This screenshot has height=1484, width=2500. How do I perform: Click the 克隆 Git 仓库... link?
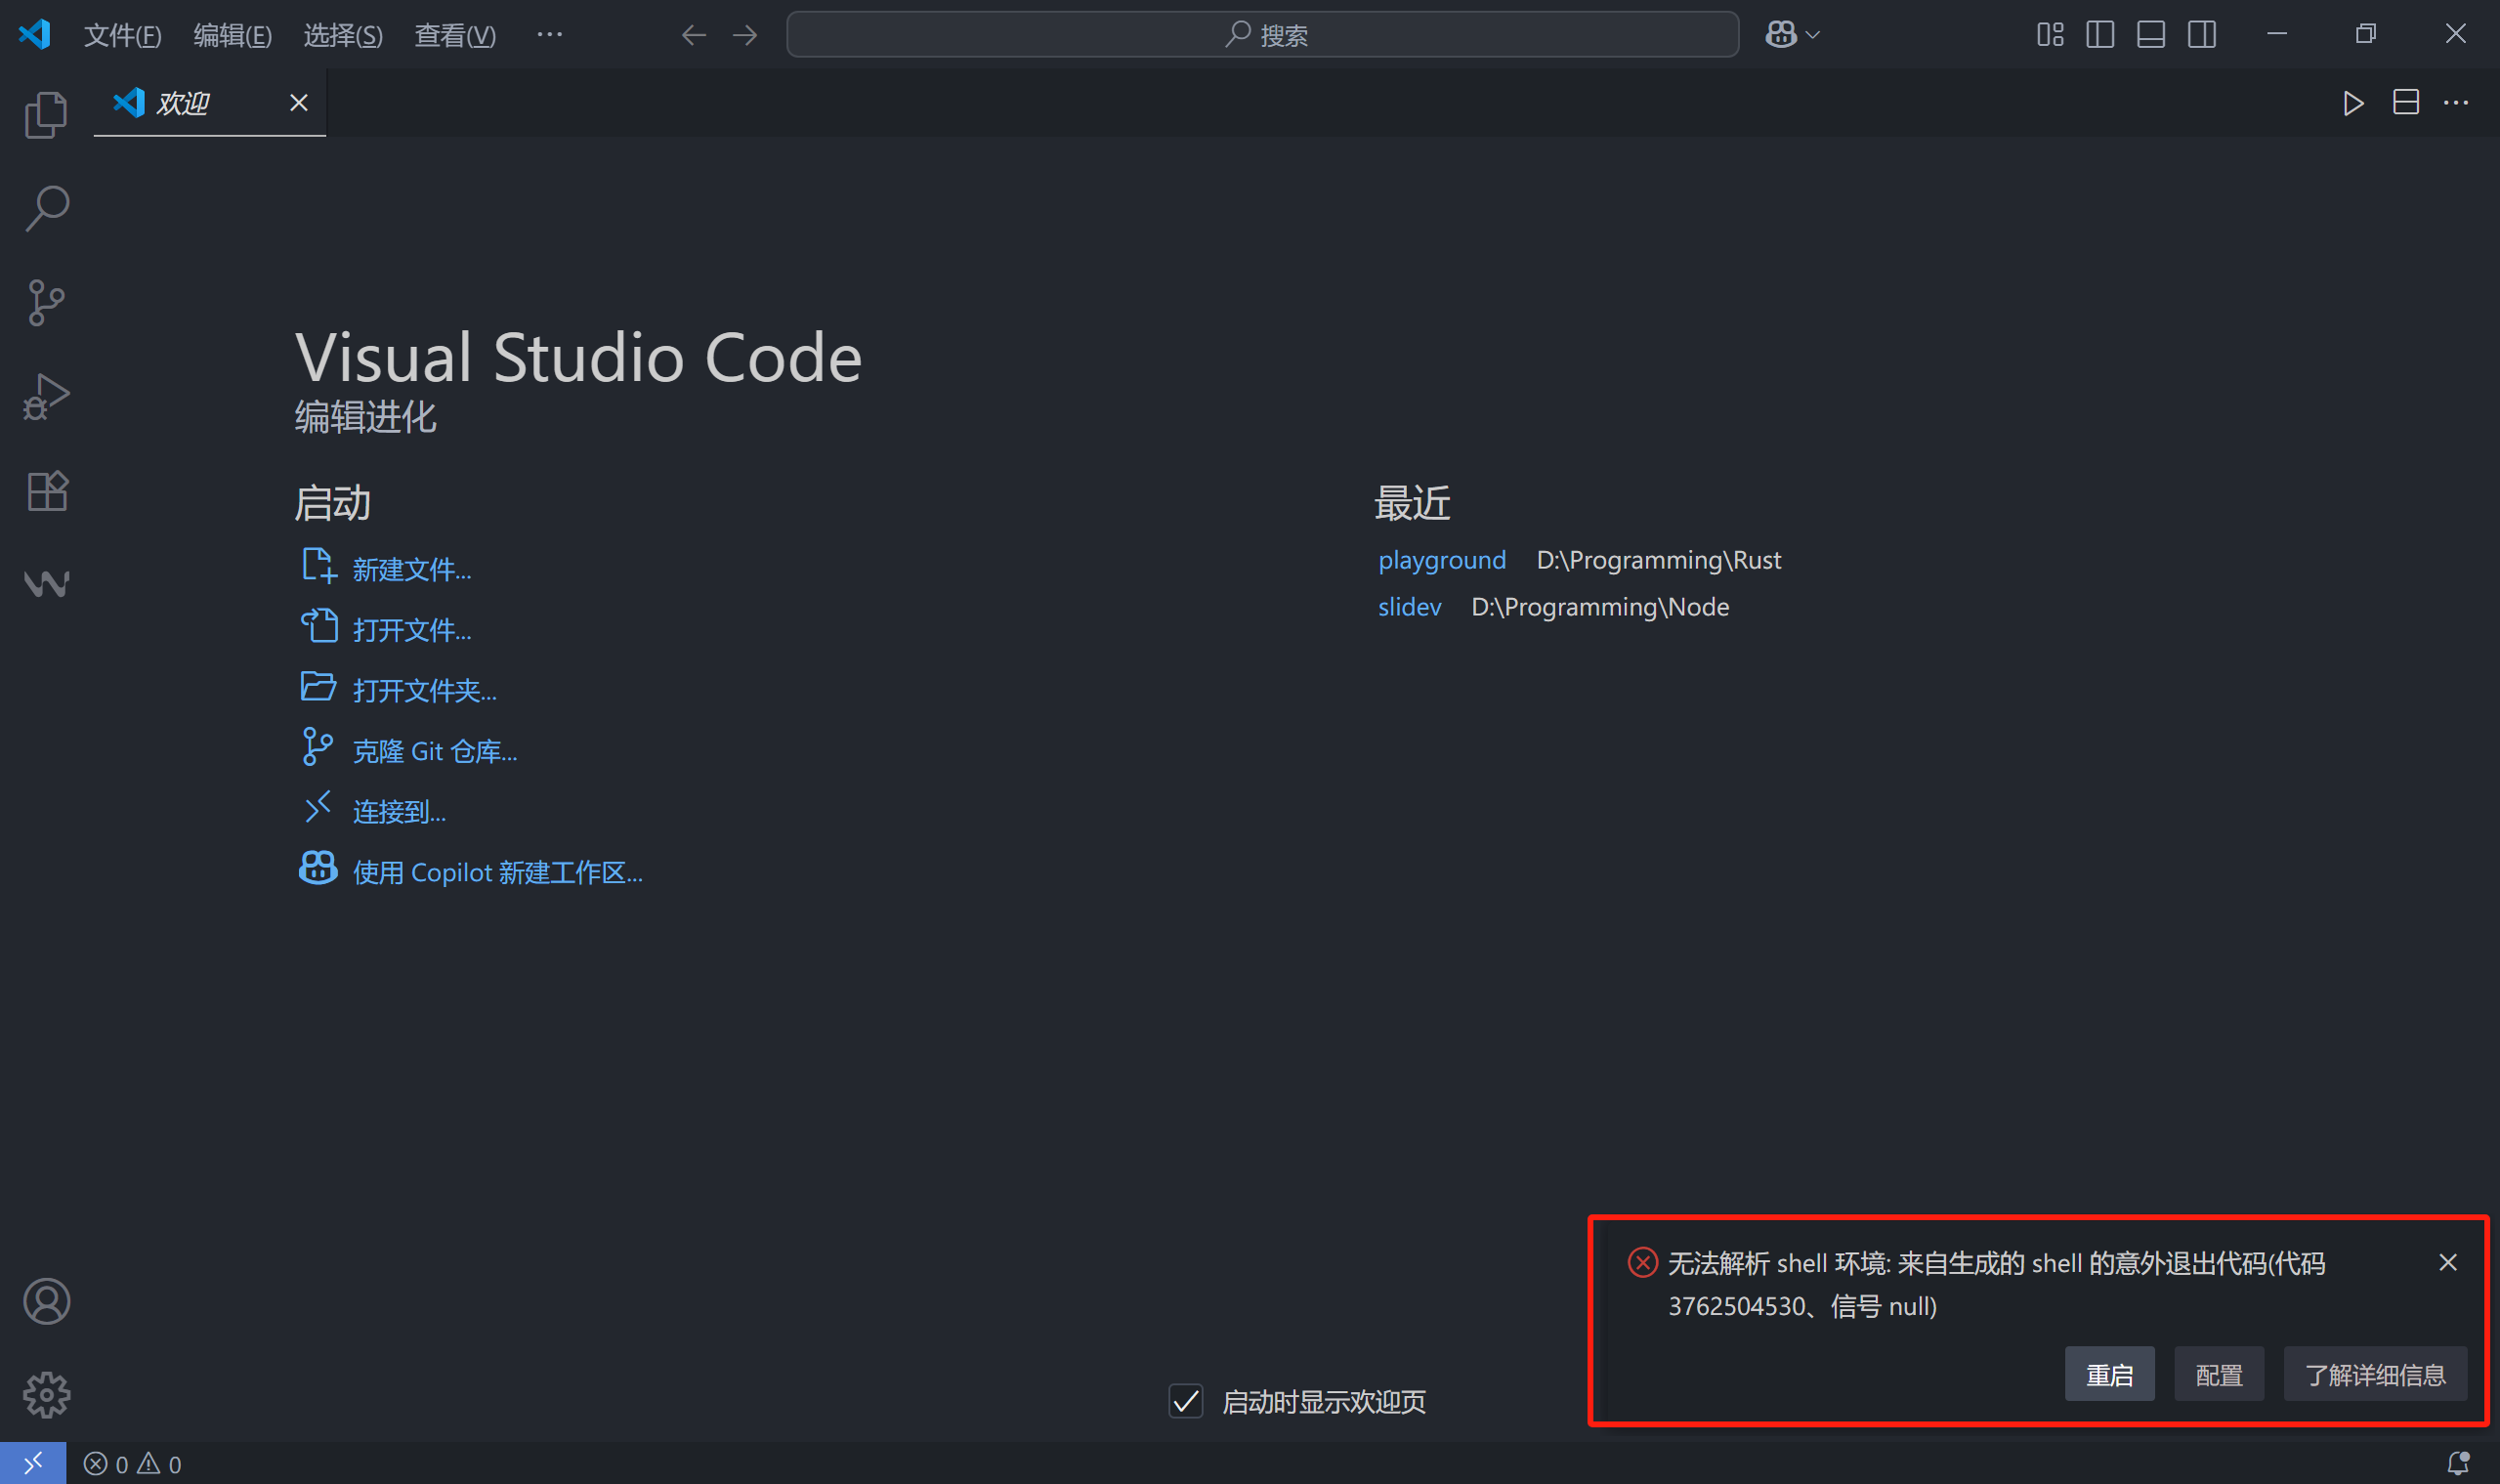coord(435,751)
